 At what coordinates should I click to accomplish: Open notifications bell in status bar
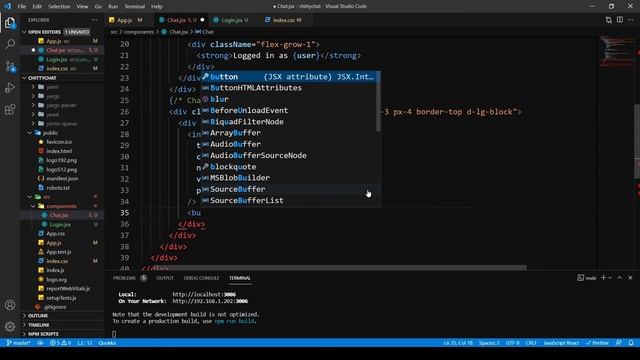(x=631, y=343)
